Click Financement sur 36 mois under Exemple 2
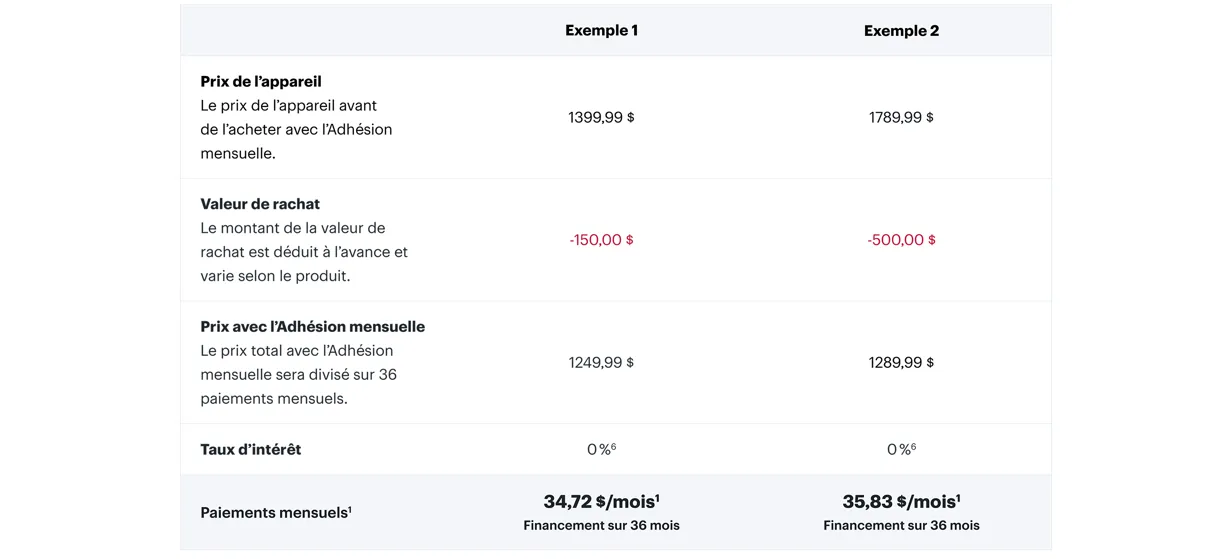This screenshot has width=1232, height=559. click(x=901, y=525)
